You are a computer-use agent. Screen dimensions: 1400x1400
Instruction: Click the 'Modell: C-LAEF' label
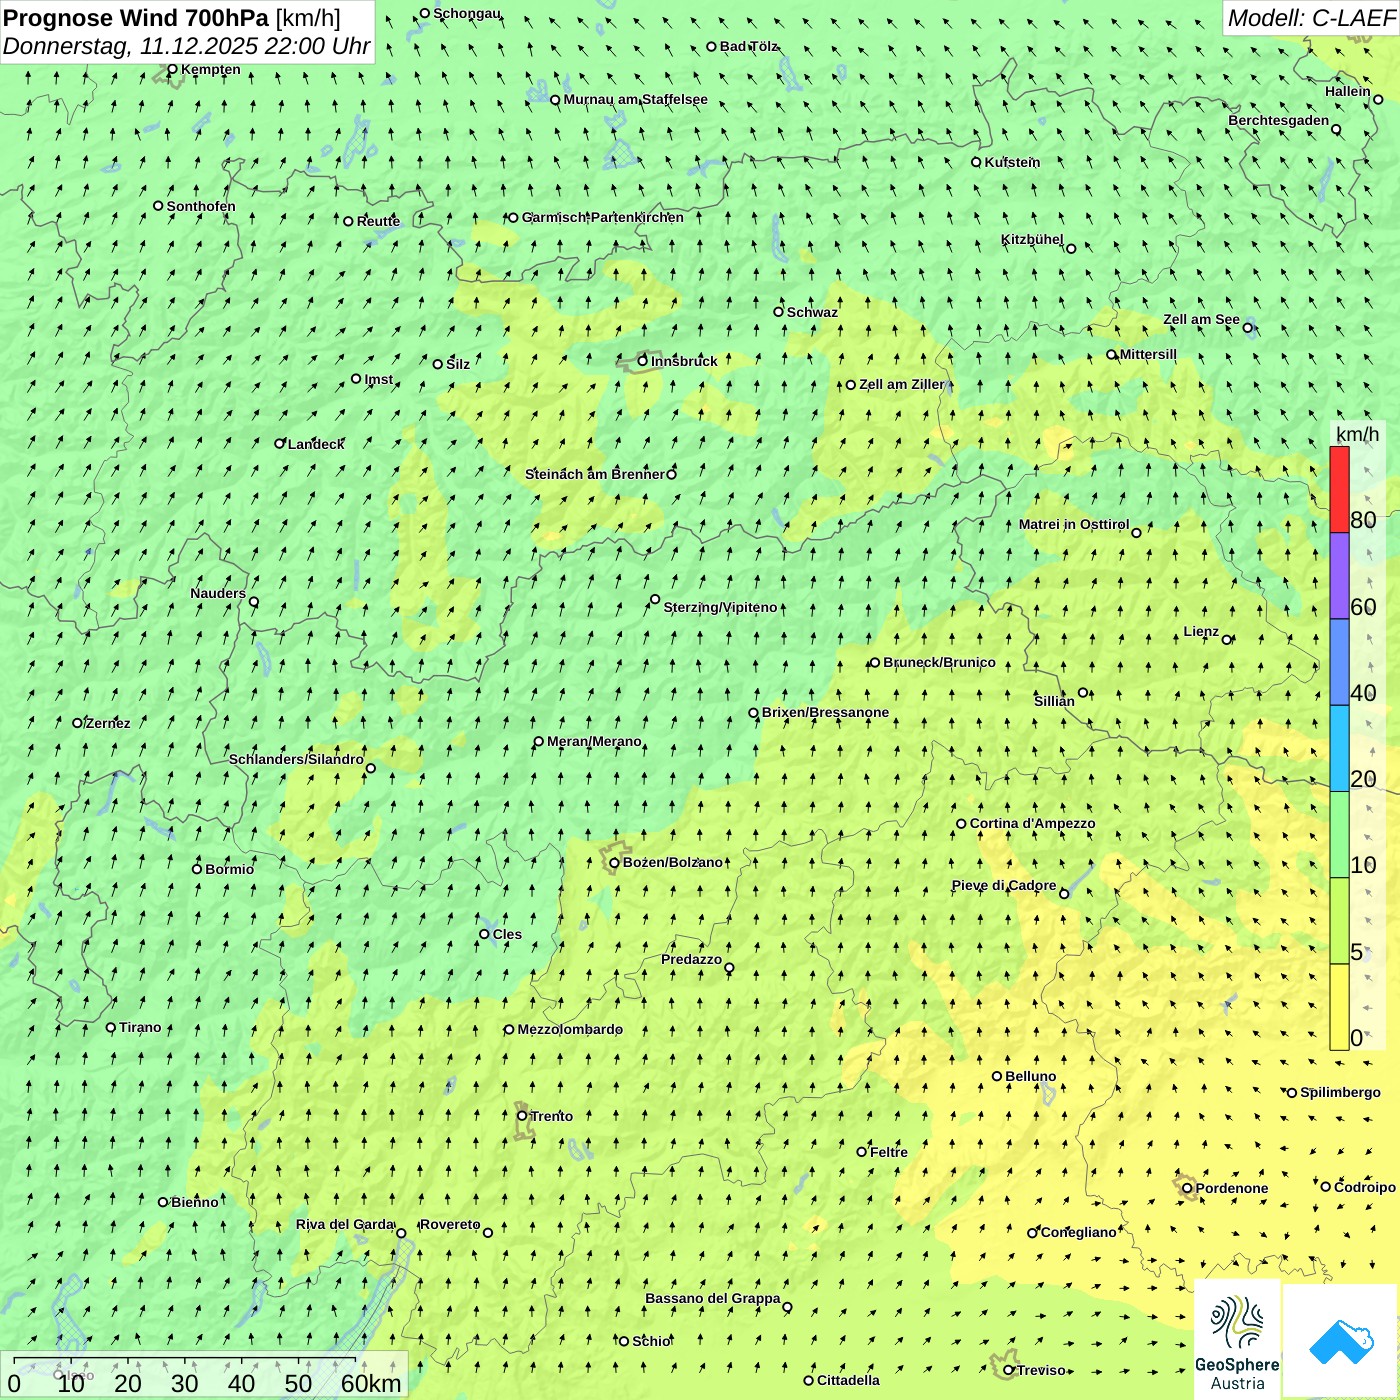coord(1310,18)
